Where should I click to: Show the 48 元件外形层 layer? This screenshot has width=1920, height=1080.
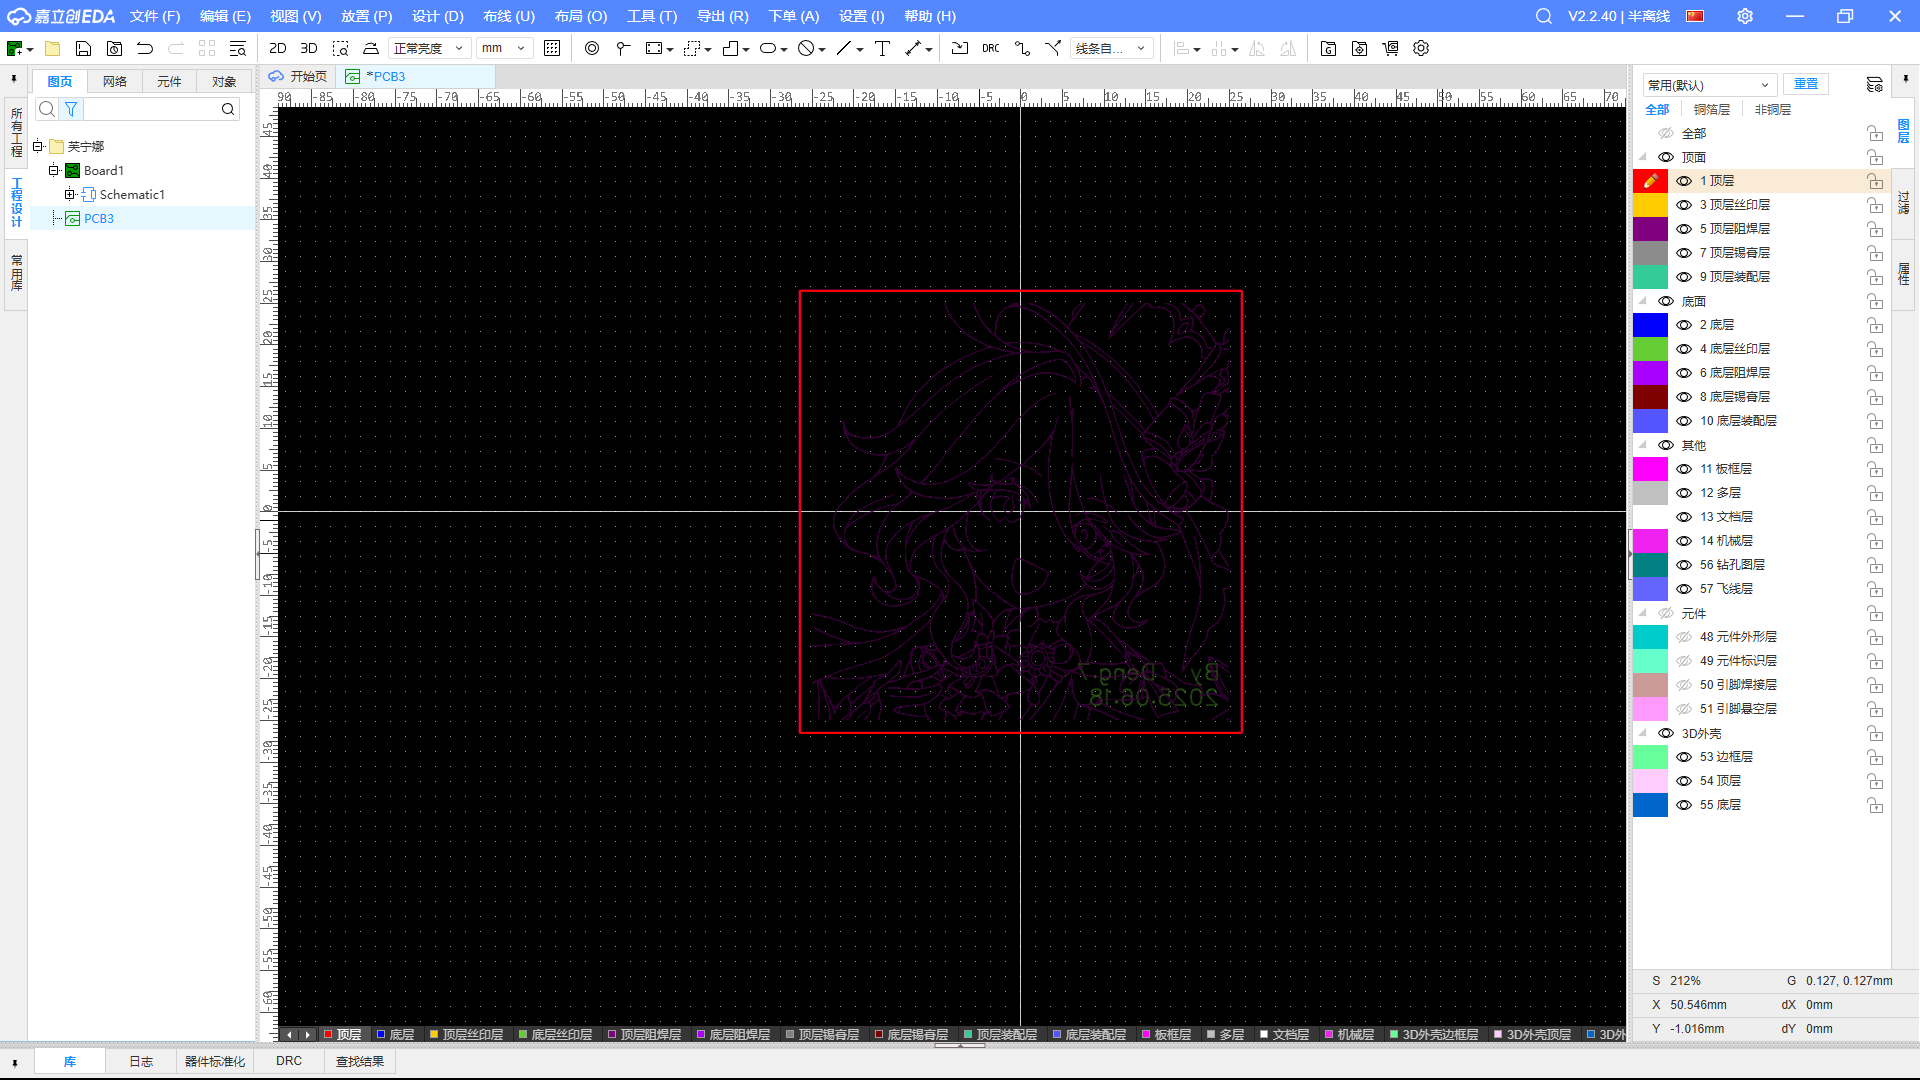click(1684, 637)
